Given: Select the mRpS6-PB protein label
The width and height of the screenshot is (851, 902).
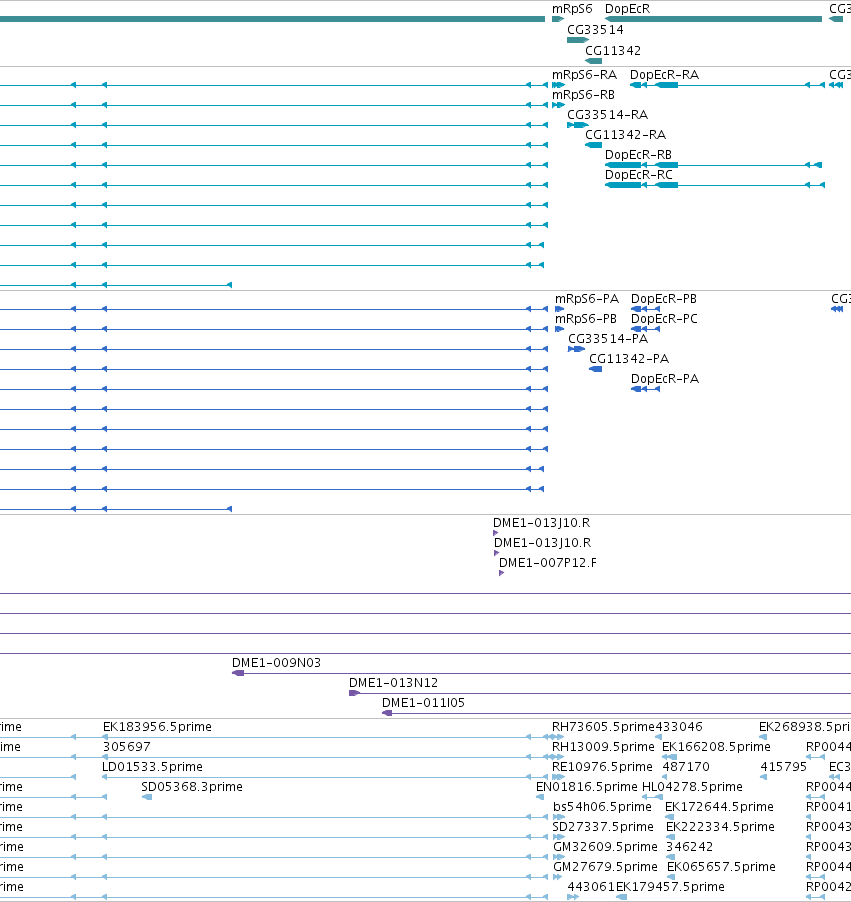Looking at the screenshot, I should tap(586, 319).
